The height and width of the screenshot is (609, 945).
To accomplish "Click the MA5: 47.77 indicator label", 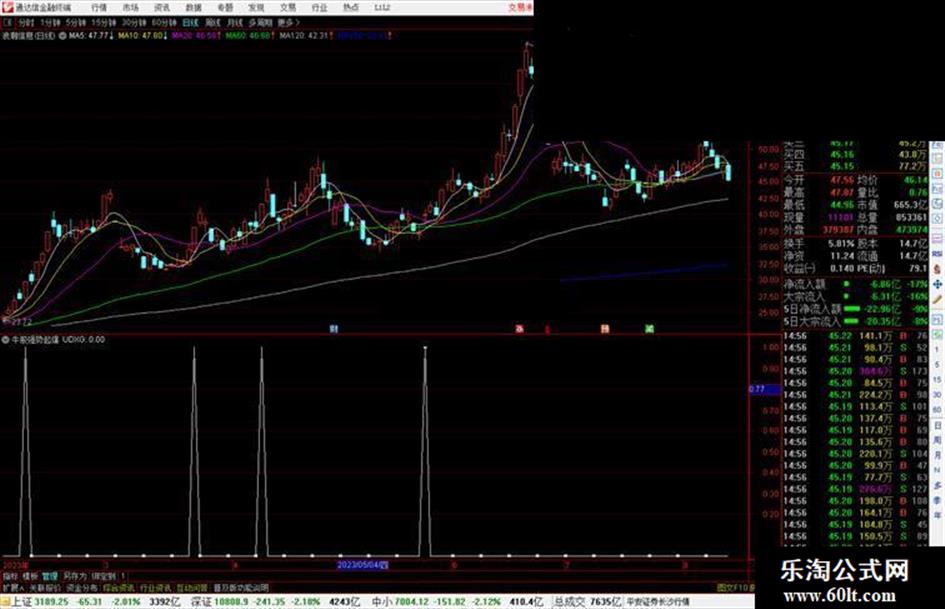I will (91, 36).
